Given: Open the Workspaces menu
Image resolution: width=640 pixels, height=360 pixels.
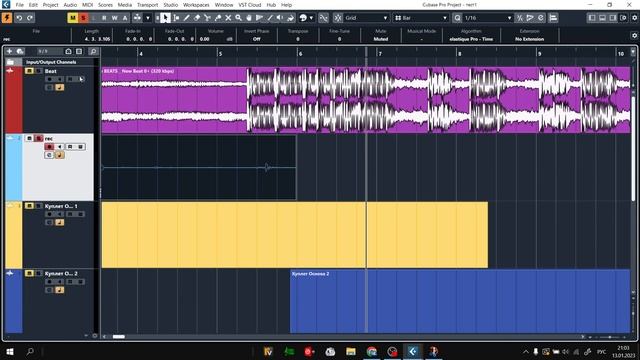Looking at the screenshot, I should click(x=196, y=5).
